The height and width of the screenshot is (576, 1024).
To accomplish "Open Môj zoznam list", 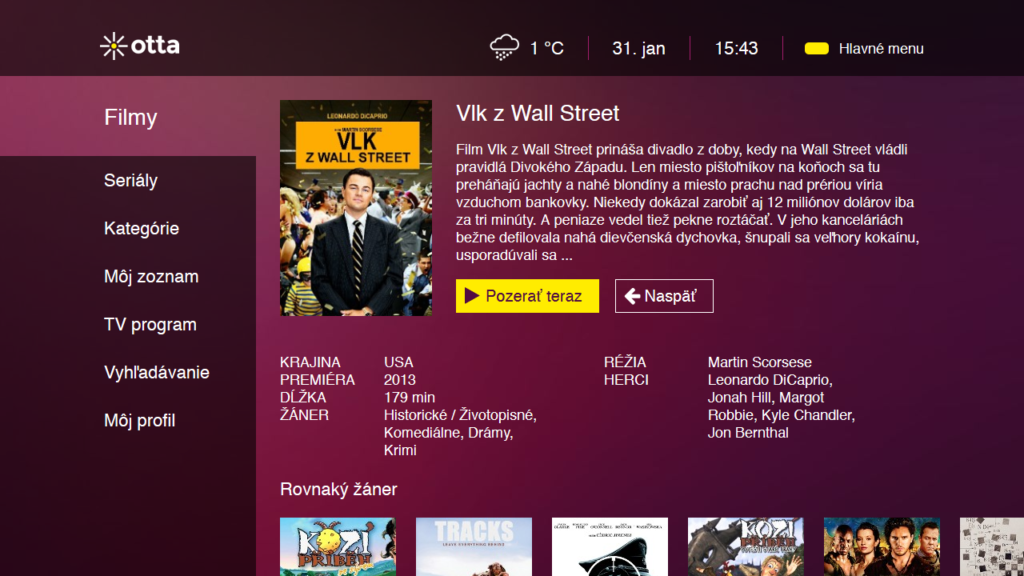I will (x=151, y=276).
